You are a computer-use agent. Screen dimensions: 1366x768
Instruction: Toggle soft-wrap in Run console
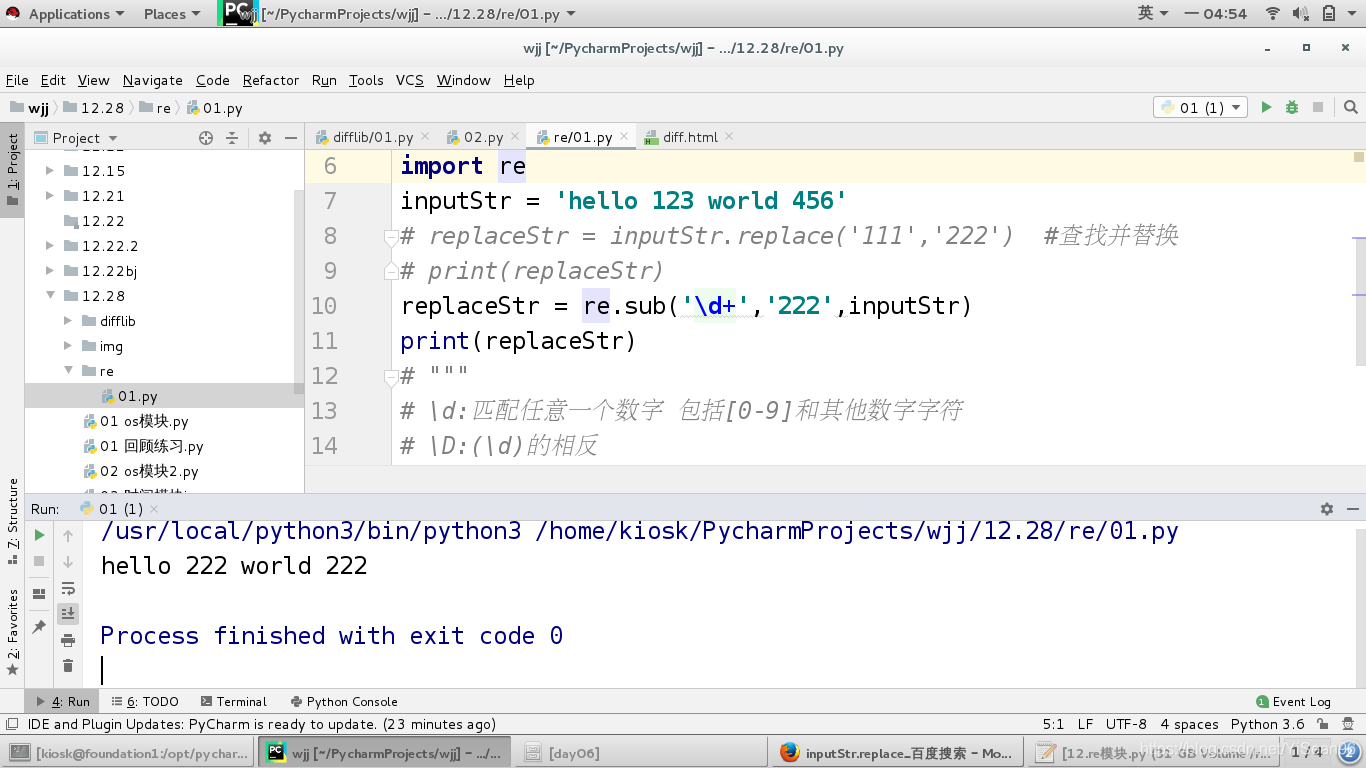(68, 588)
